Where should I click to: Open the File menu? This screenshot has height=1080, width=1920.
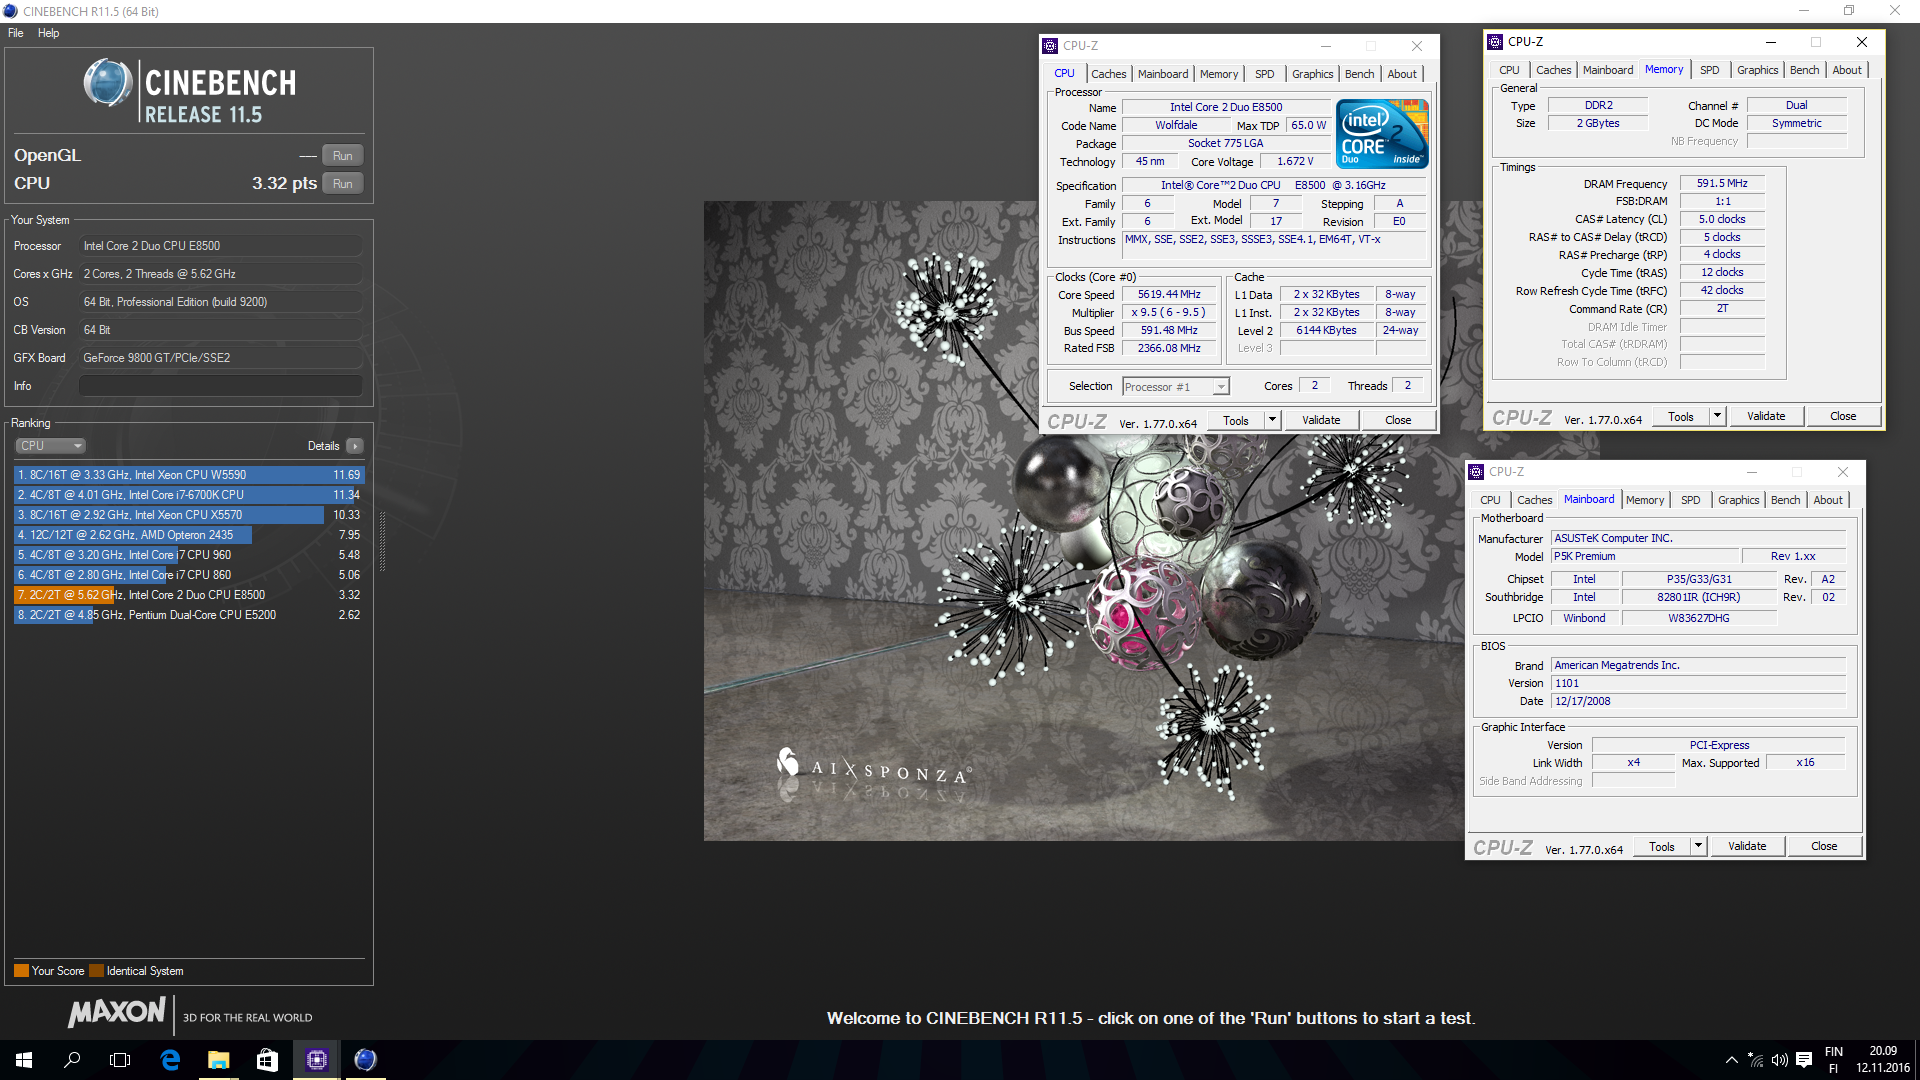16,33
